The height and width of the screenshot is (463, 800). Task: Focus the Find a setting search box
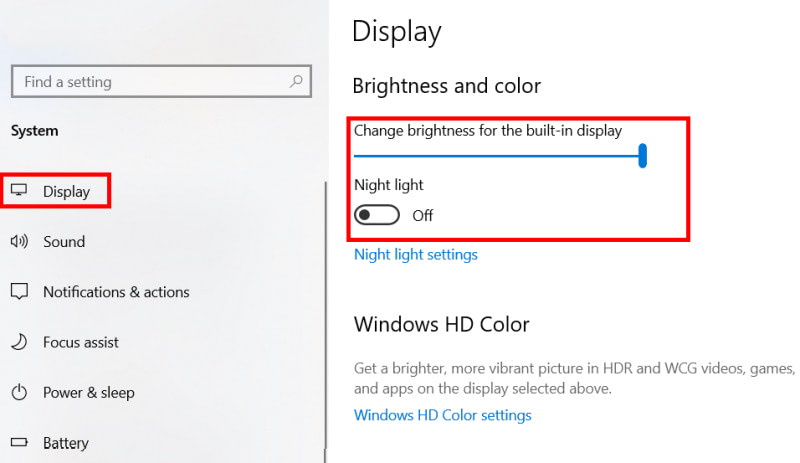click(150, 82)
